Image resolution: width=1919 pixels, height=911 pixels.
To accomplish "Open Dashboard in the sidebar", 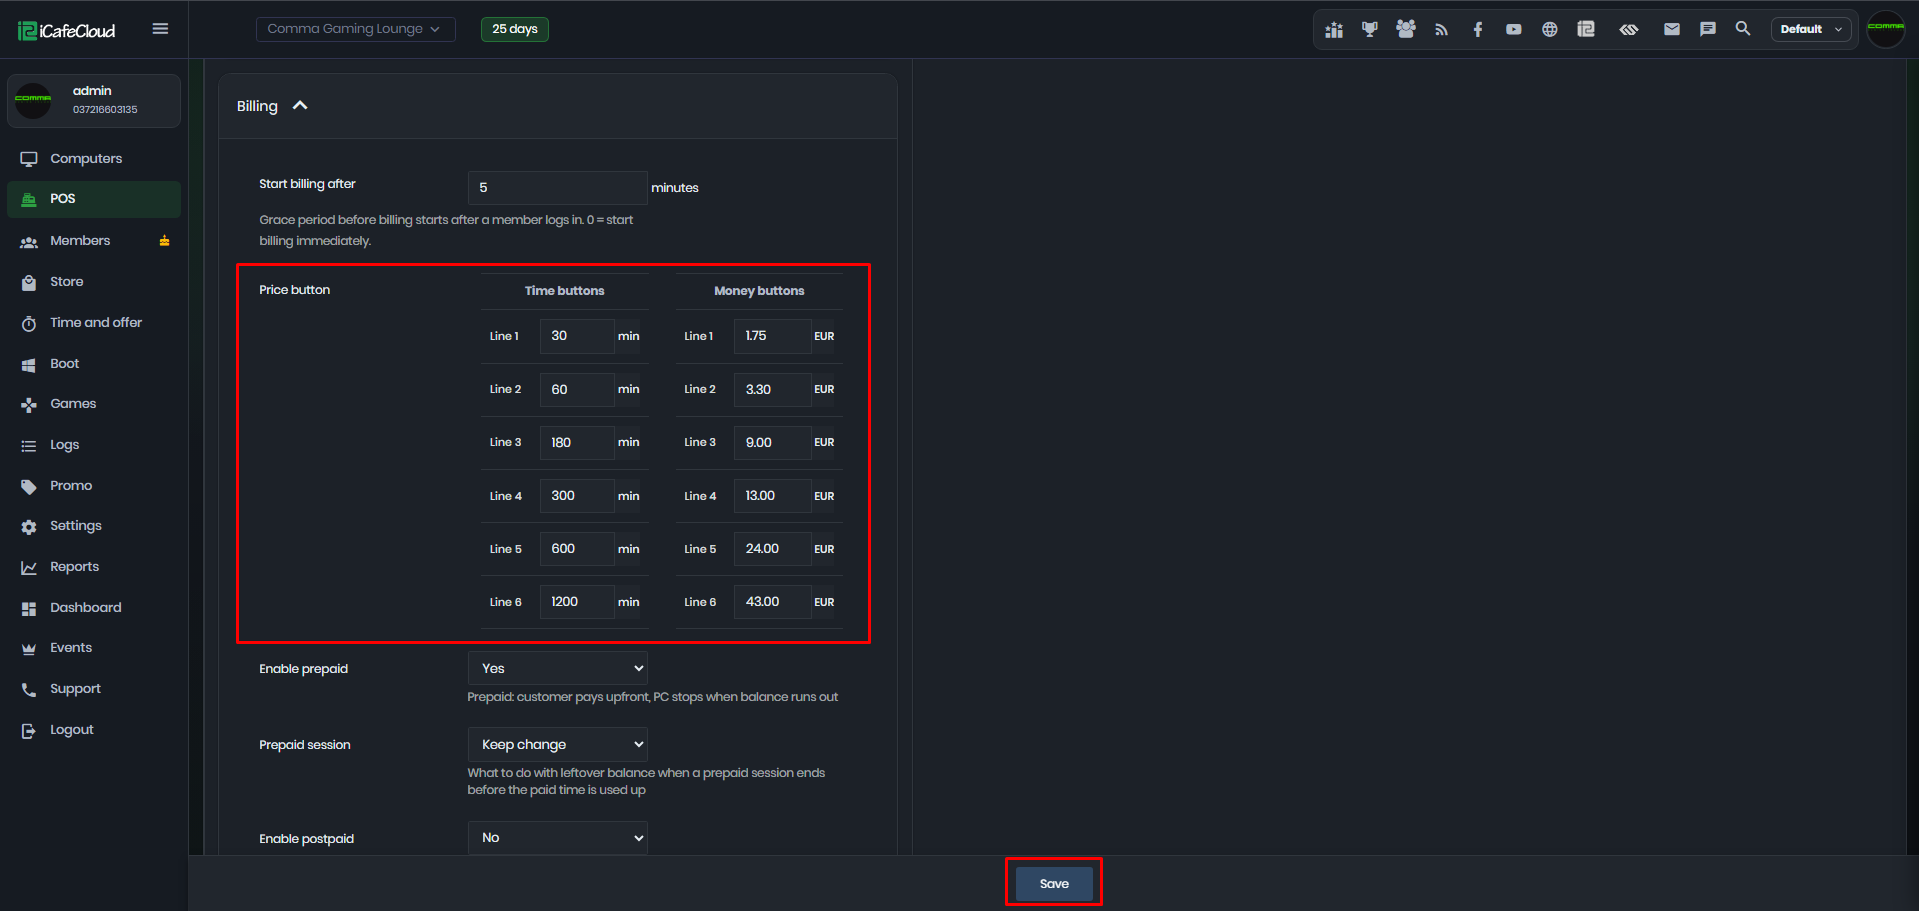I will (94, 608).
